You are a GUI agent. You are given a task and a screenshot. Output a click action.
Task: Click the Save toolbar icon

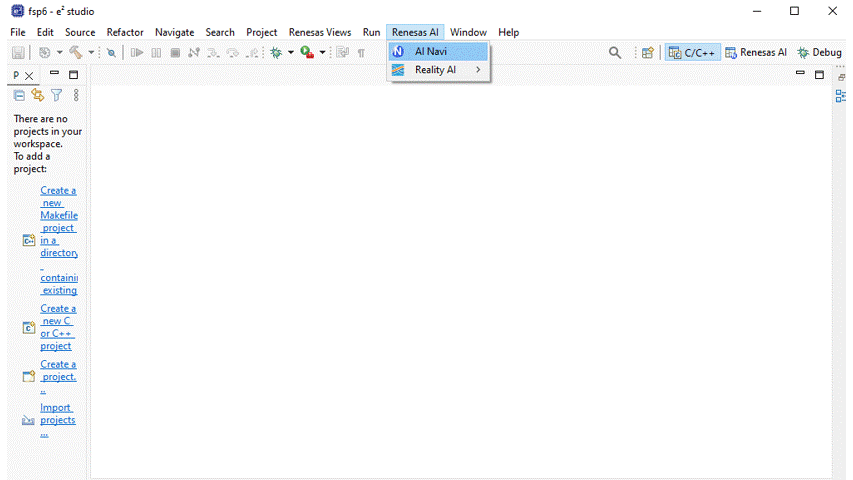click(18, 52)
